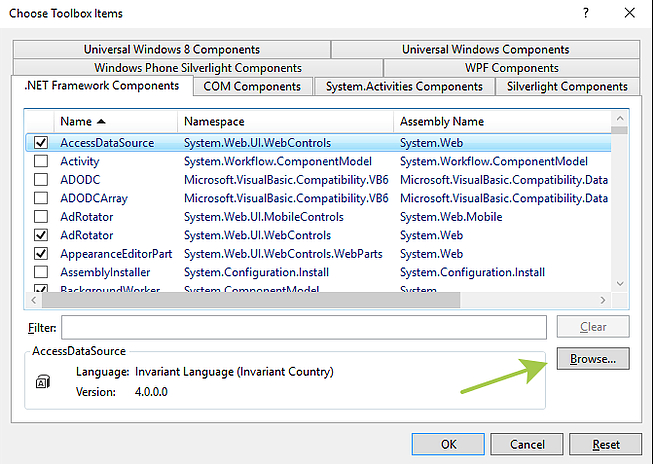Click the Reset button

(606, 444)
